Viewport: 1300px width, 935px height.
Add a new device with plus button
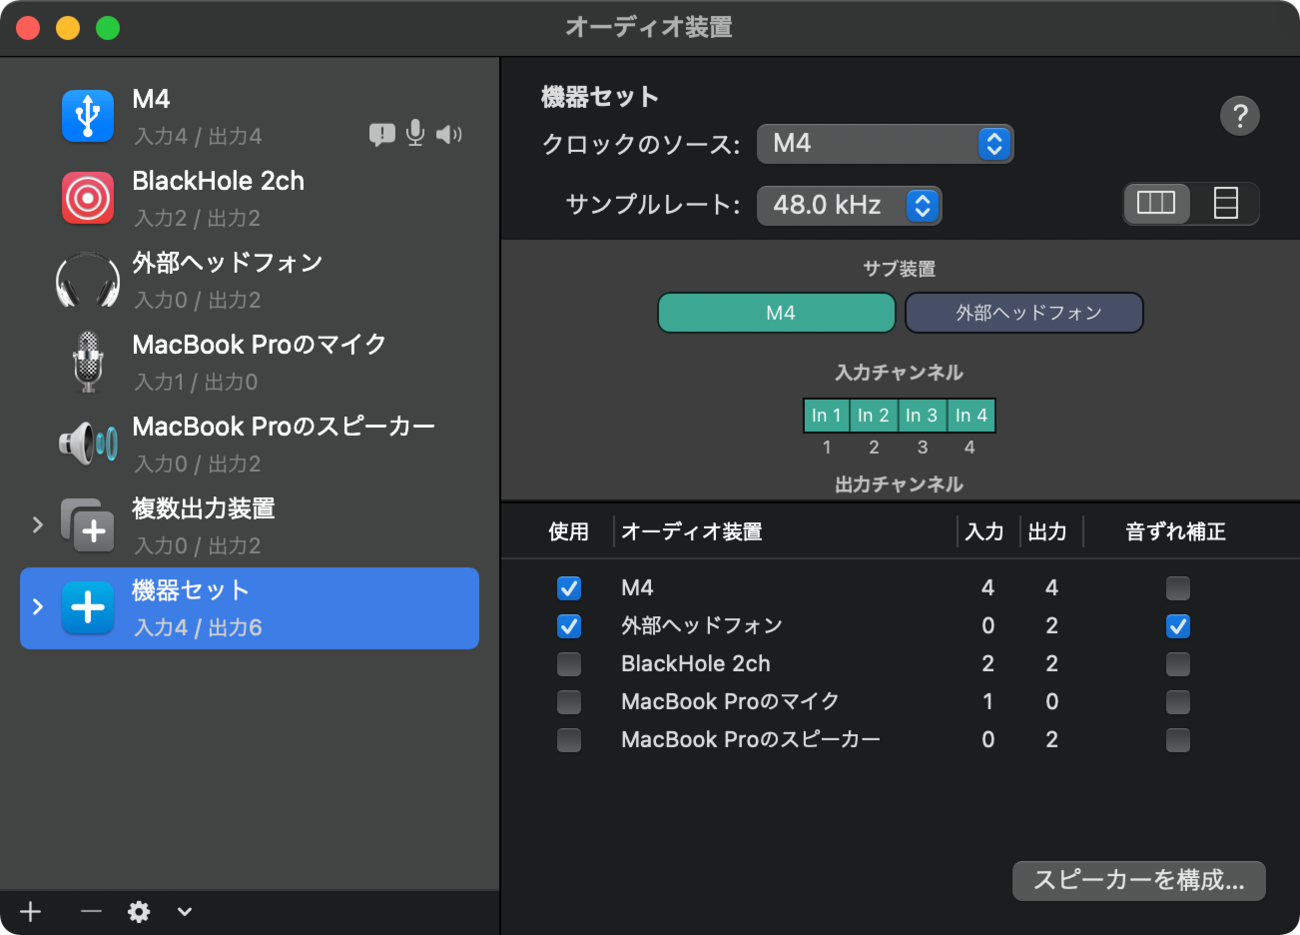[x=31, y=911]
